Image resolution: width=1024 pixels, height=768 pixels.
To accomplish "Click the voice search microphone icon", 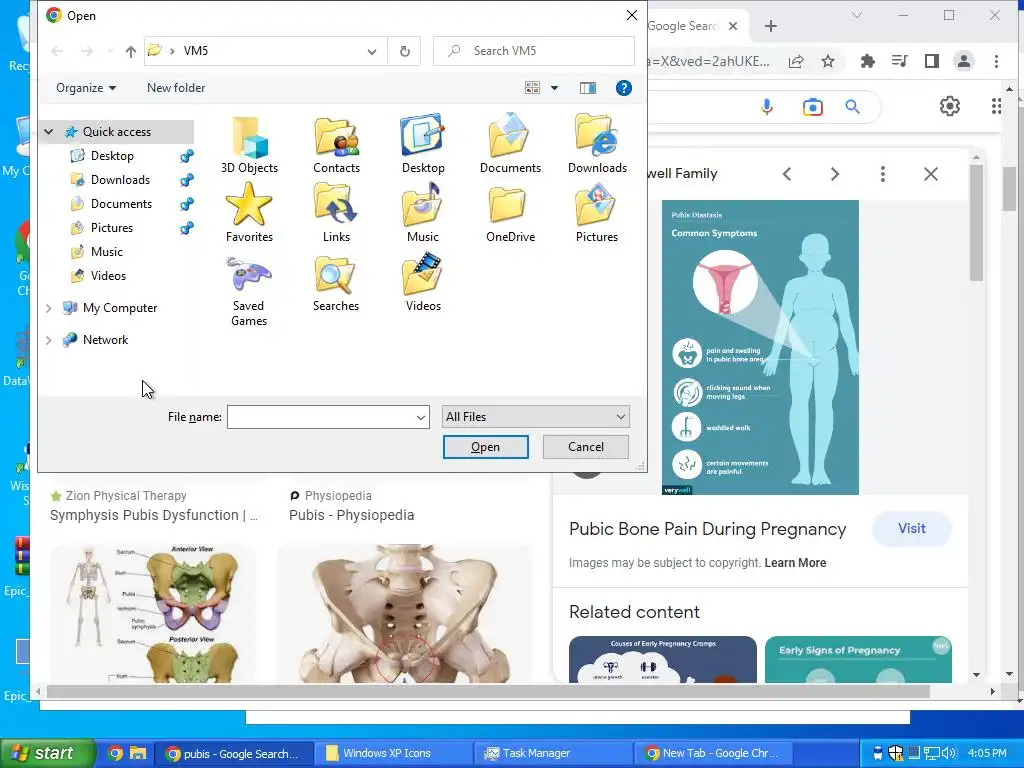I will point(767,106).
